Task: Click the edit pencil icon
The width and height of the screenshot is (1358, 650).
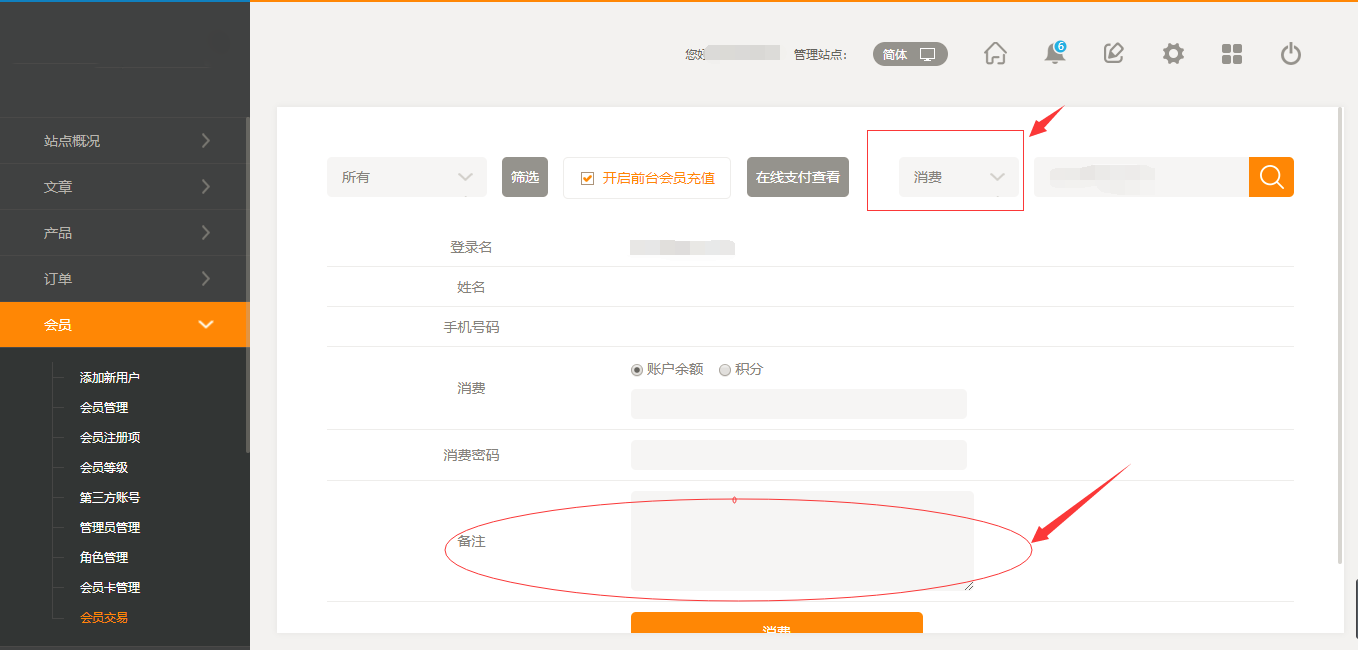Action: [1113, 54]
